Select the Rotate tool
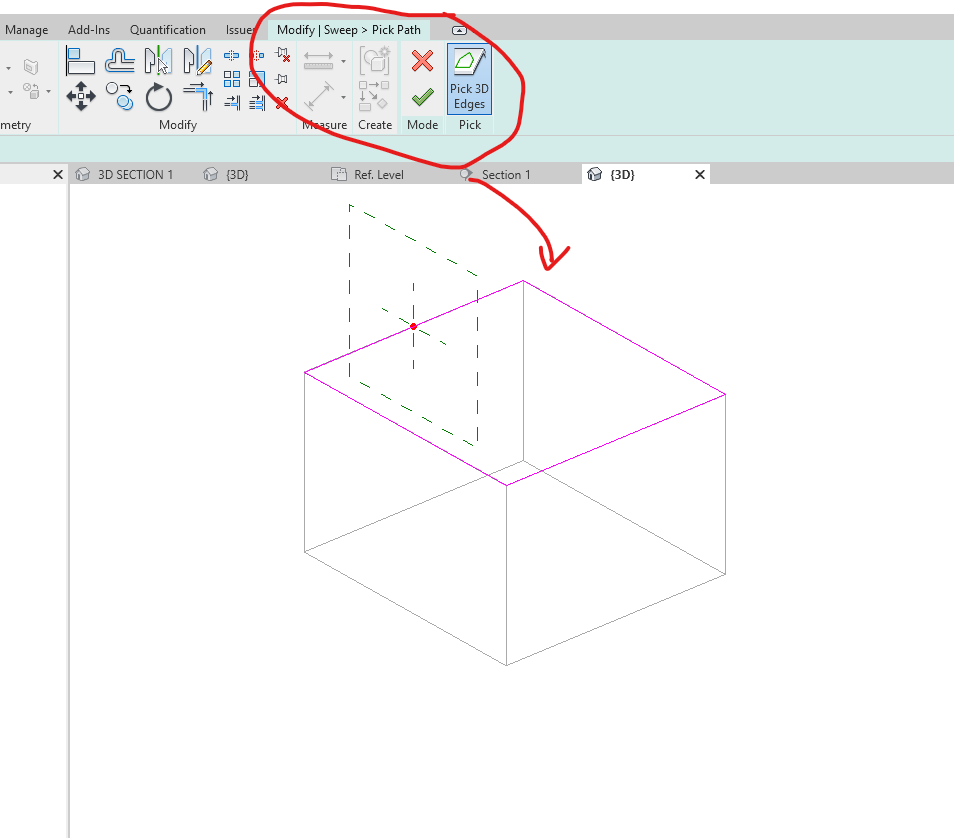954x838 pixels. (x=159, y=97)
